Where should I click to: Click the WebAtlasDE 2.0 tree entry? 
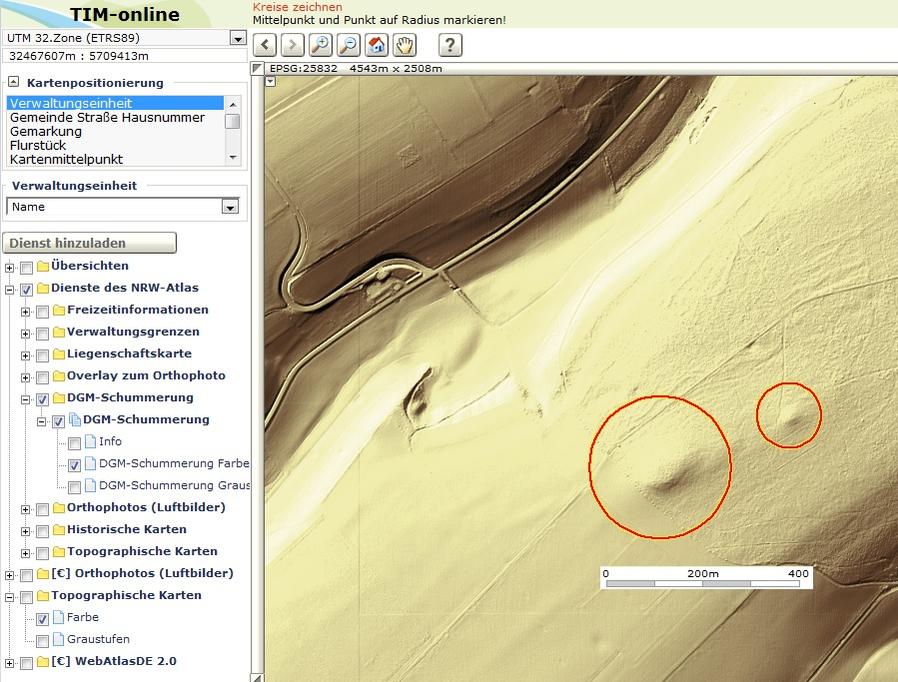(x=114, y=661)
